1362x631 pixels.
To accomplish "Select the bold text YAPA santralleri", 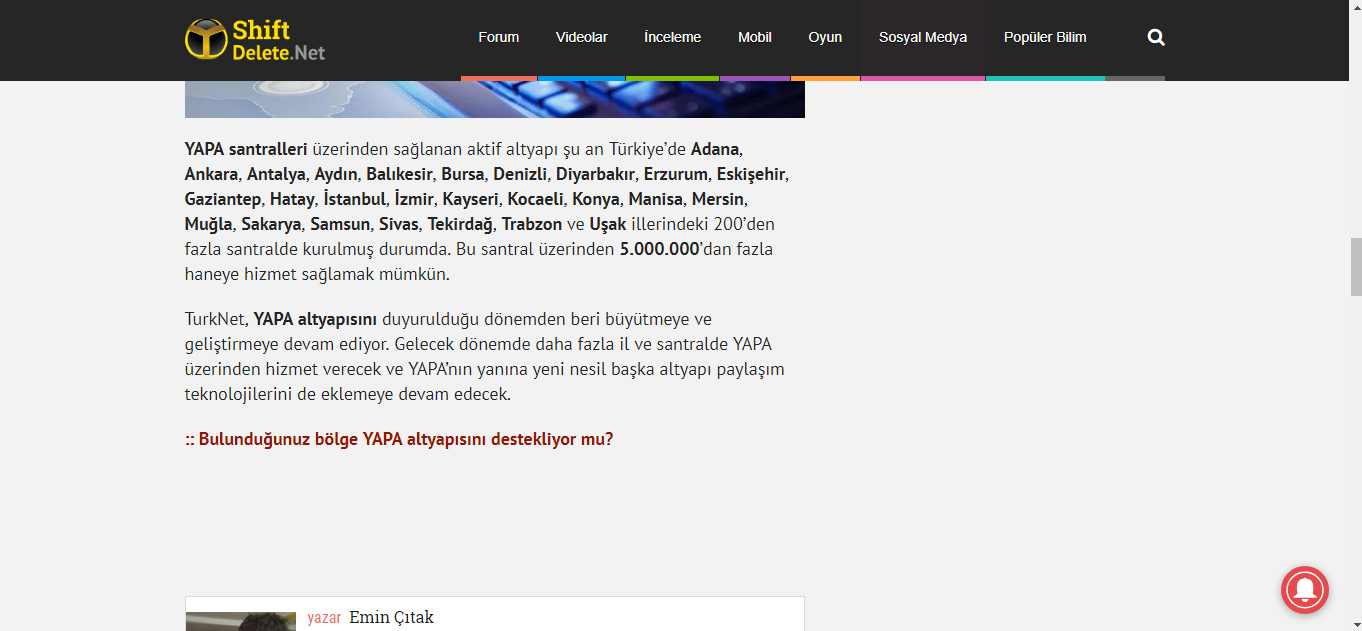I will [246, 149].
